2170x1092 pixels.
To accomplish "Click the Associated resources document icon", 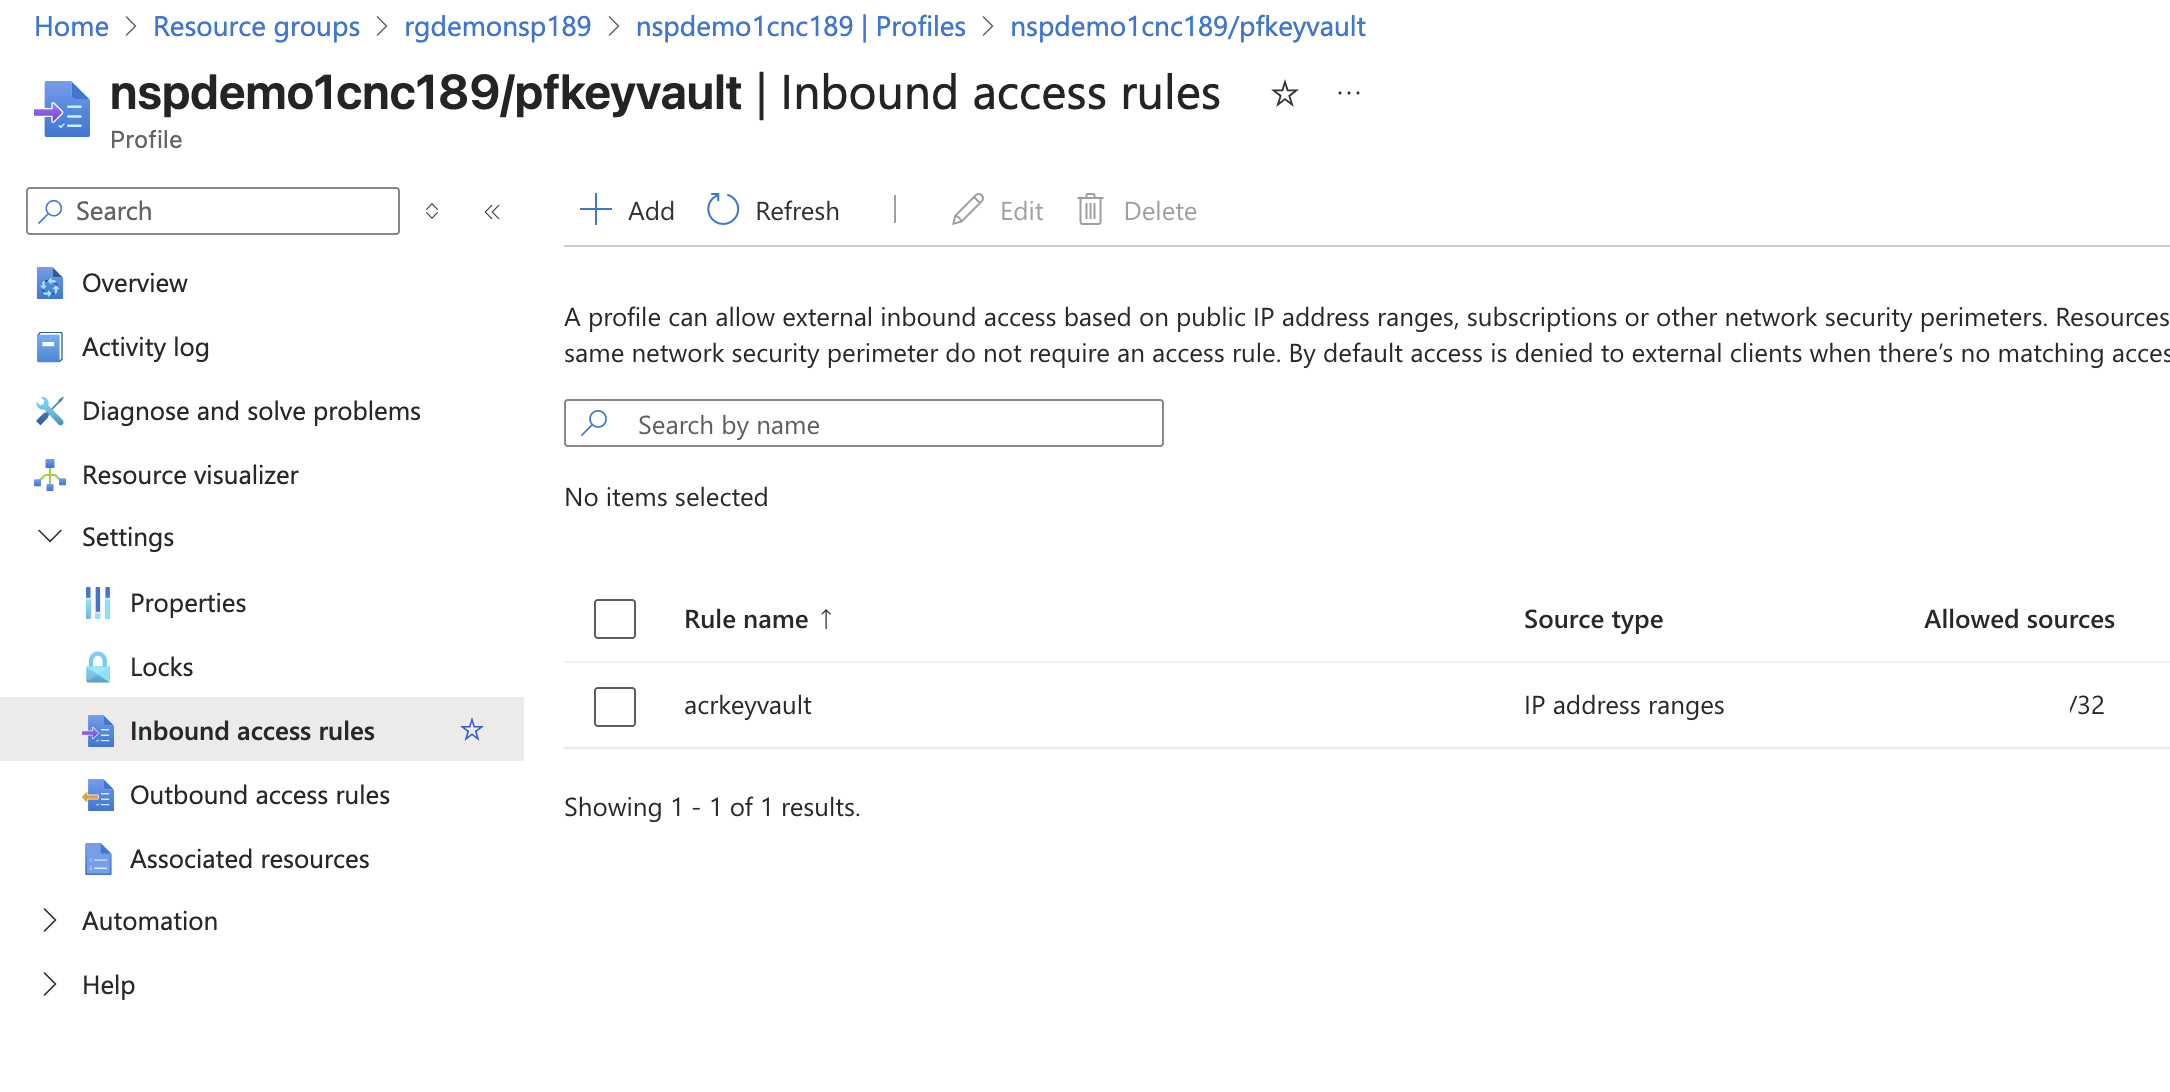I will 97,859.
